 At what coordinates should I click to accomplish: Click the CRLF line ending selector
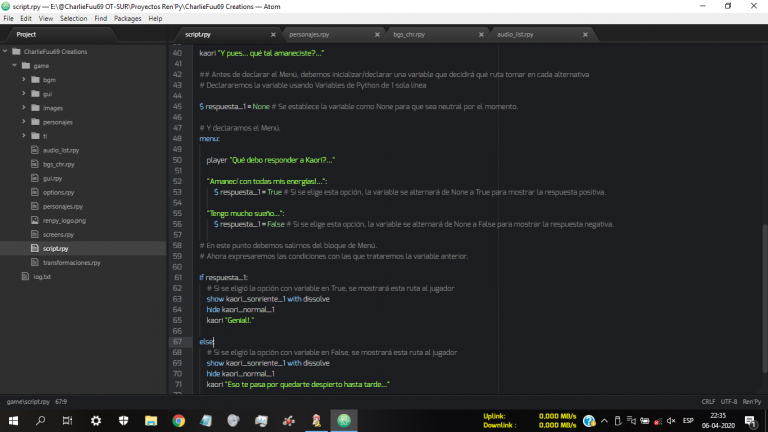point(706,400)
